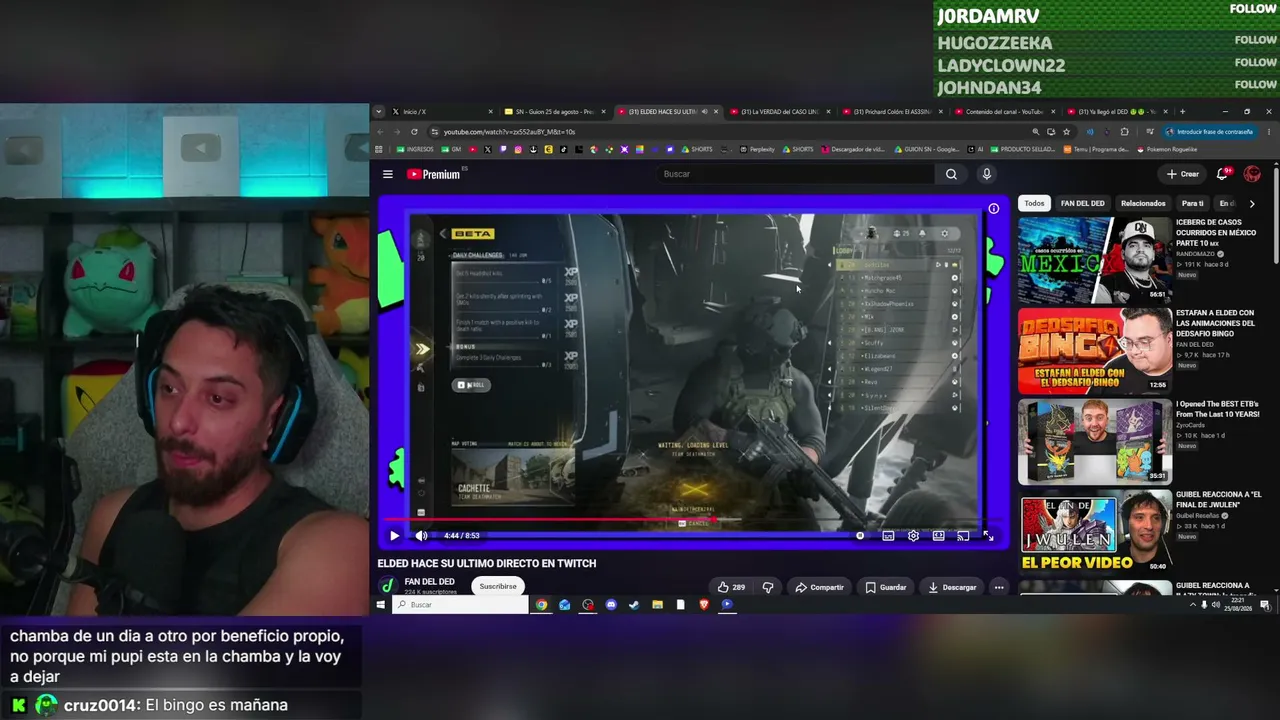Bookmark this page with the star icon
This screenshot has height=720, width=1280.
1066,132
